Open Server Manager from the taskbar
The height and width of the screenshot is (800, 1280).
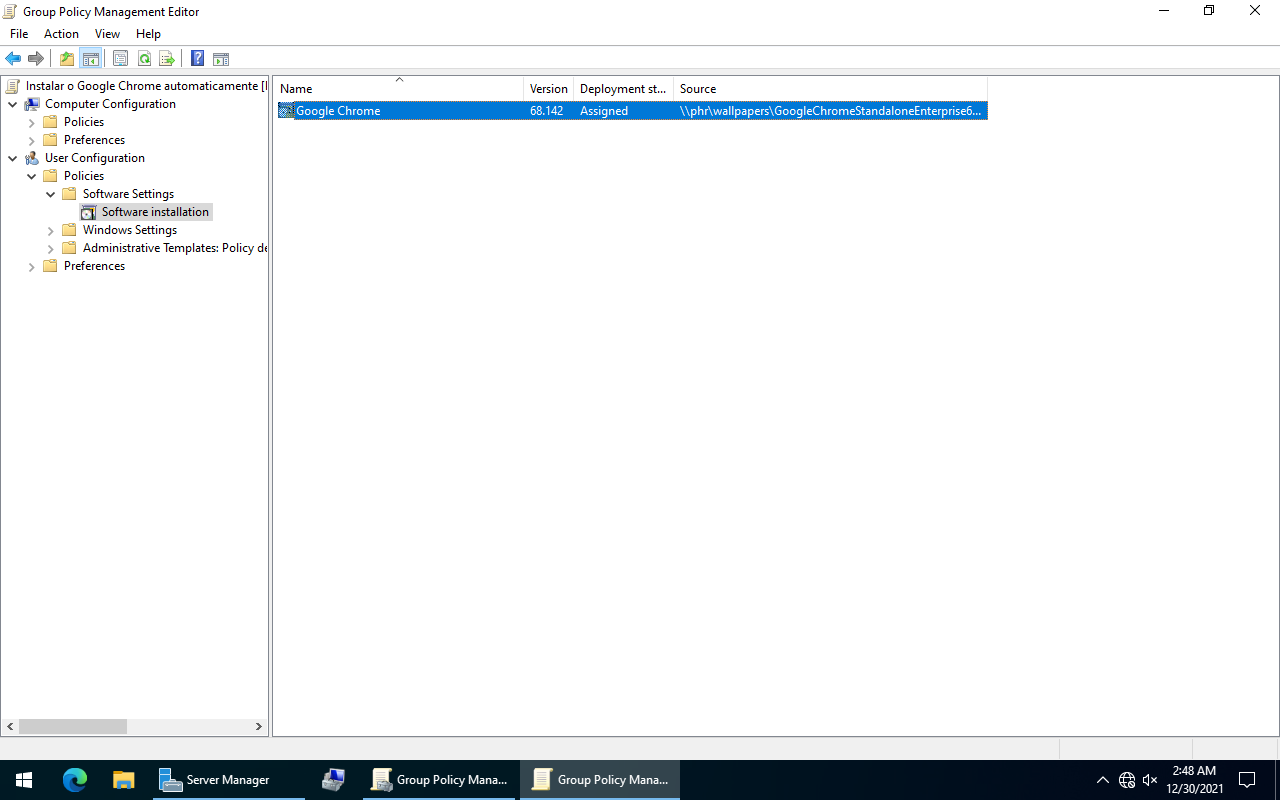(x=215, y=780)
